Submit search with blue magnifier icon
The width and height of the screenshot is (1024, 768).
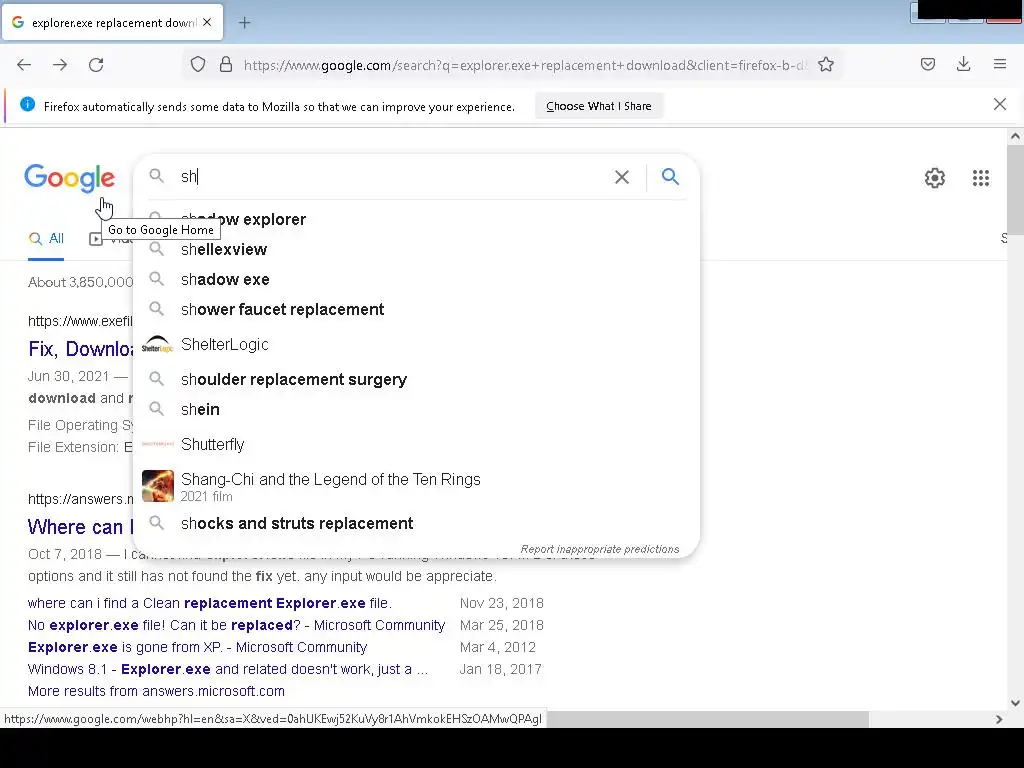tap(670, 176)
